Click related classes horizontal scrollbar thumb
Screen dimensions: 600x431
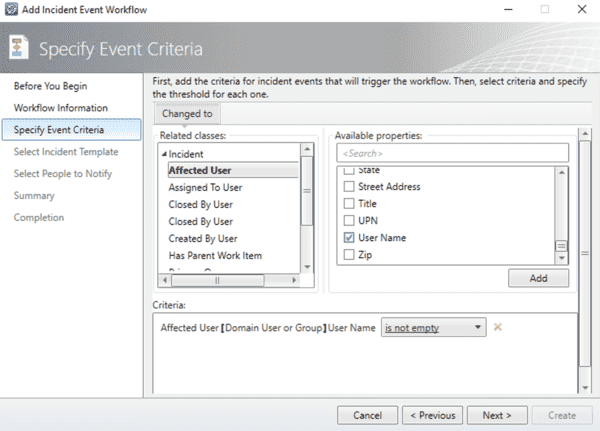click(x=217, y=280)
